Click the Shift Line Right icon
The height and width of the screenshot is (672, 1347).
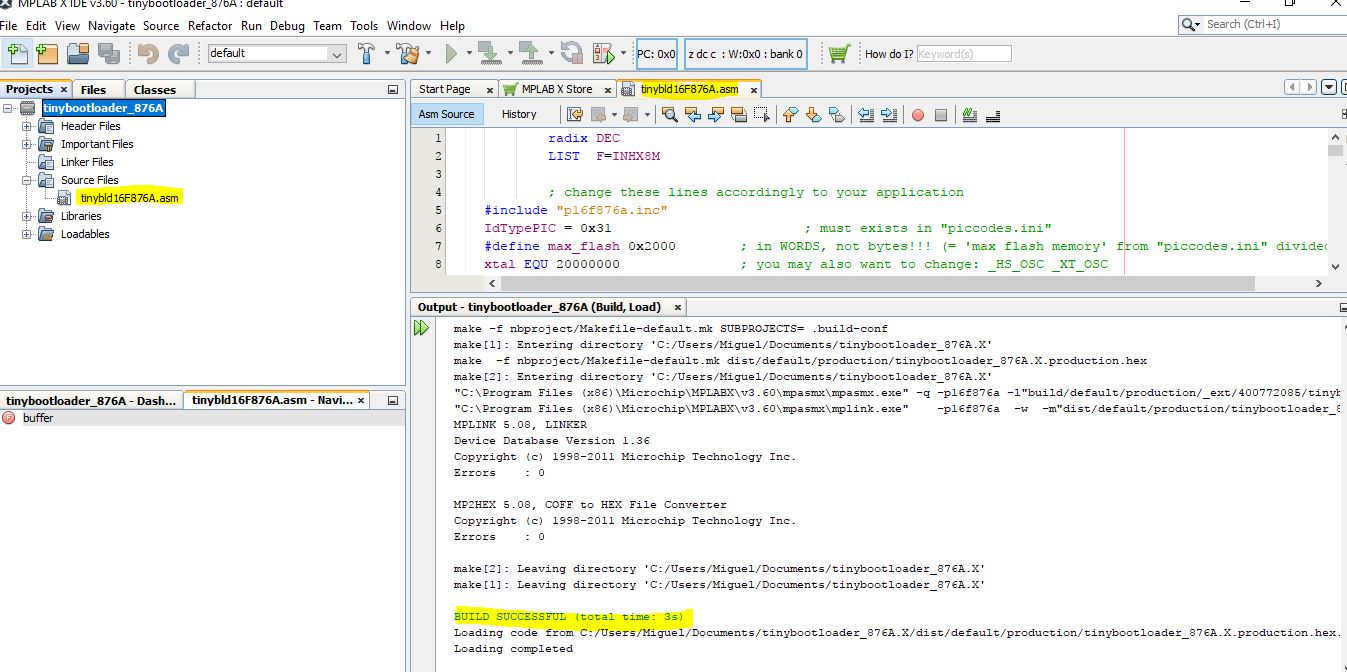coord(889,114)
